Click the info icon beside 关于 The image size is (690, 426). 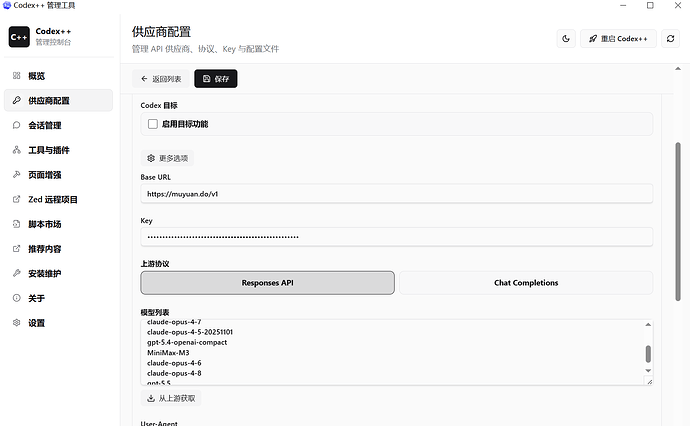click(17, 297)
